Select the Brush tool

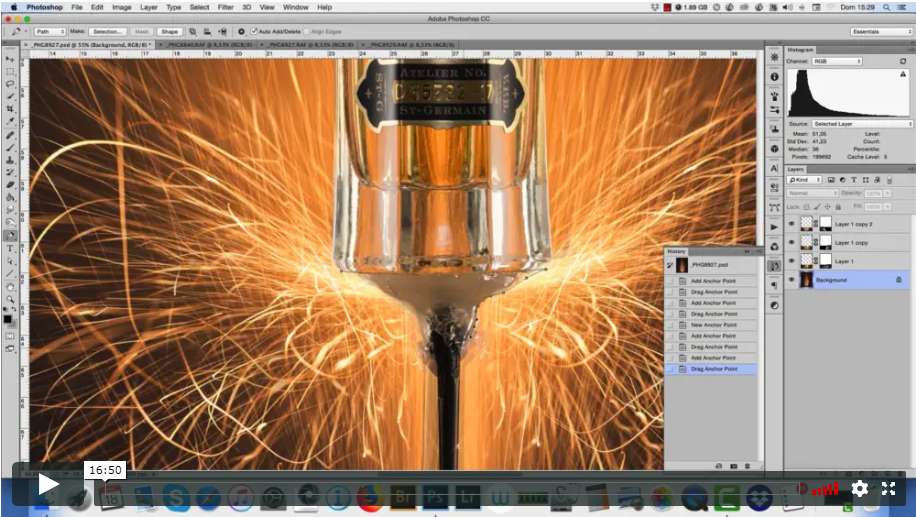(x=10, y=147)
